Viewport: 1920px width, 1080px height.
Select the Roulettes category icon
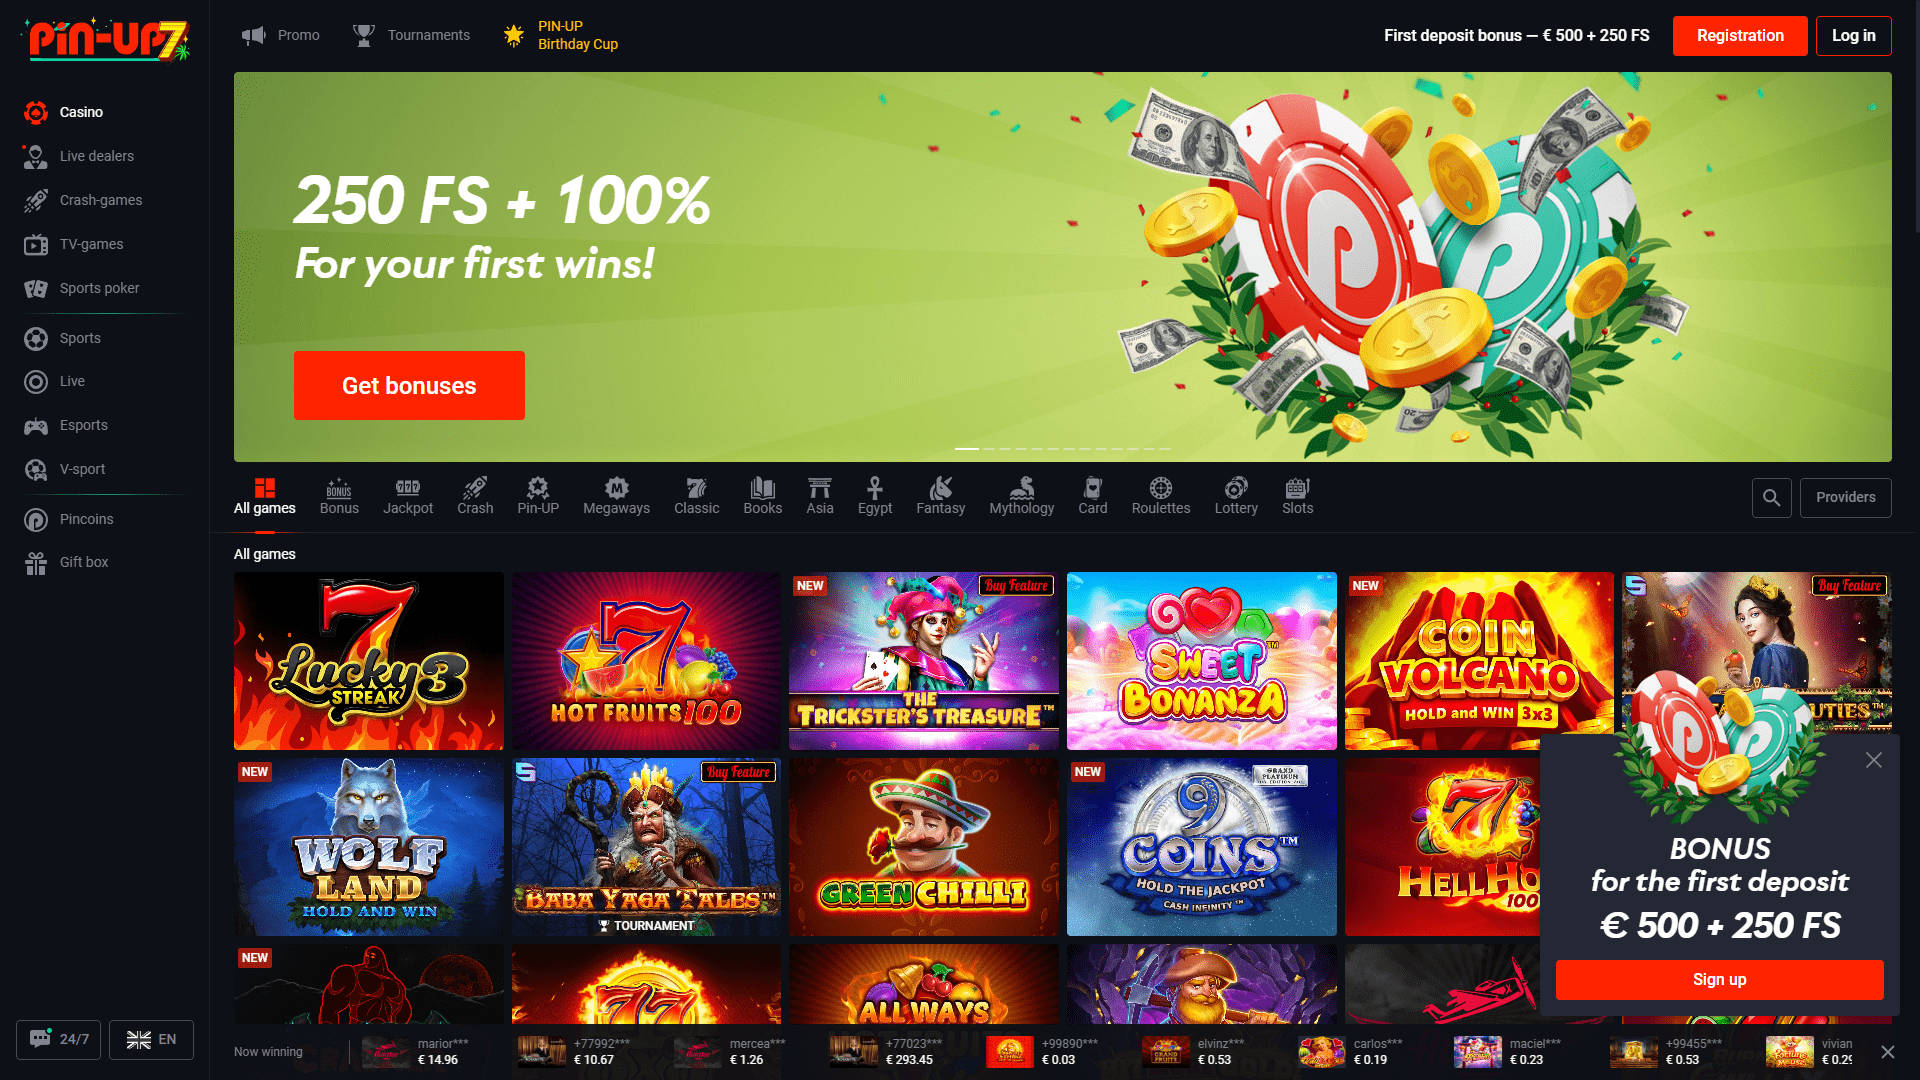point(1160,487)
